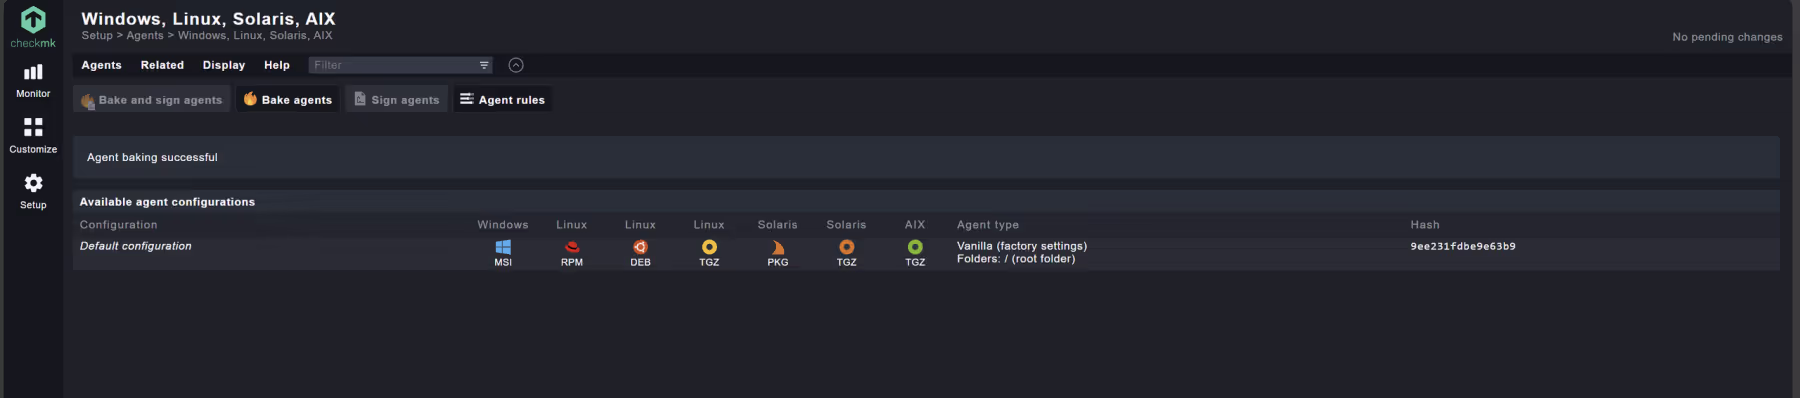Viewport: 1800px width, 398px height.
Task: Download the AIX TGZ agent package
Action: click(915, 253)
